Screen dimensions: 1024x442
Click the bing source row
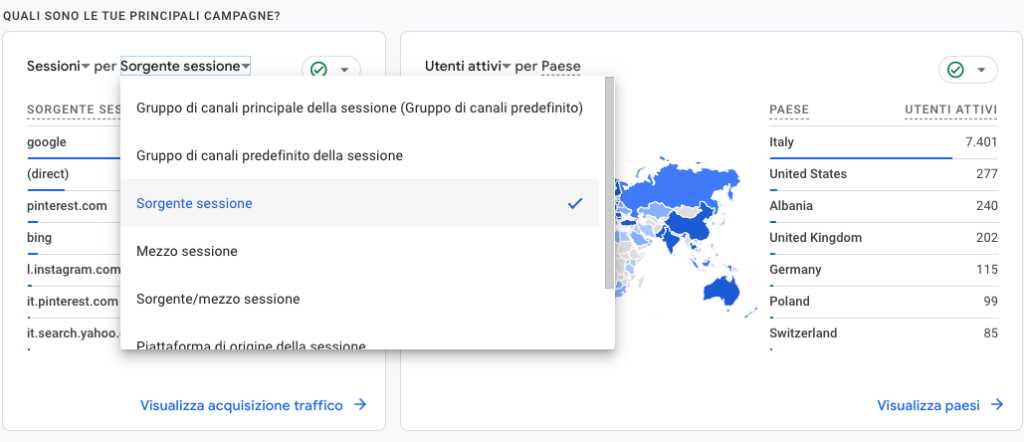(73, 238)
